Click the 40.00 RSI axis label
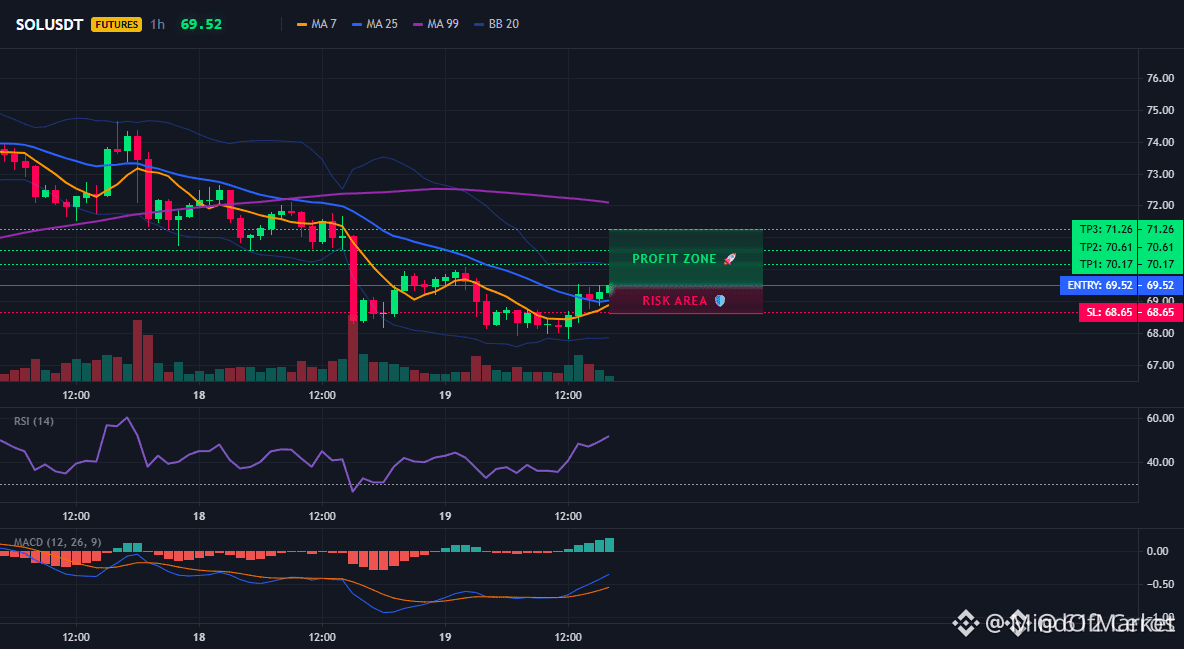The width and height of the screenshot is (1184, 649). click(1160, 462)
